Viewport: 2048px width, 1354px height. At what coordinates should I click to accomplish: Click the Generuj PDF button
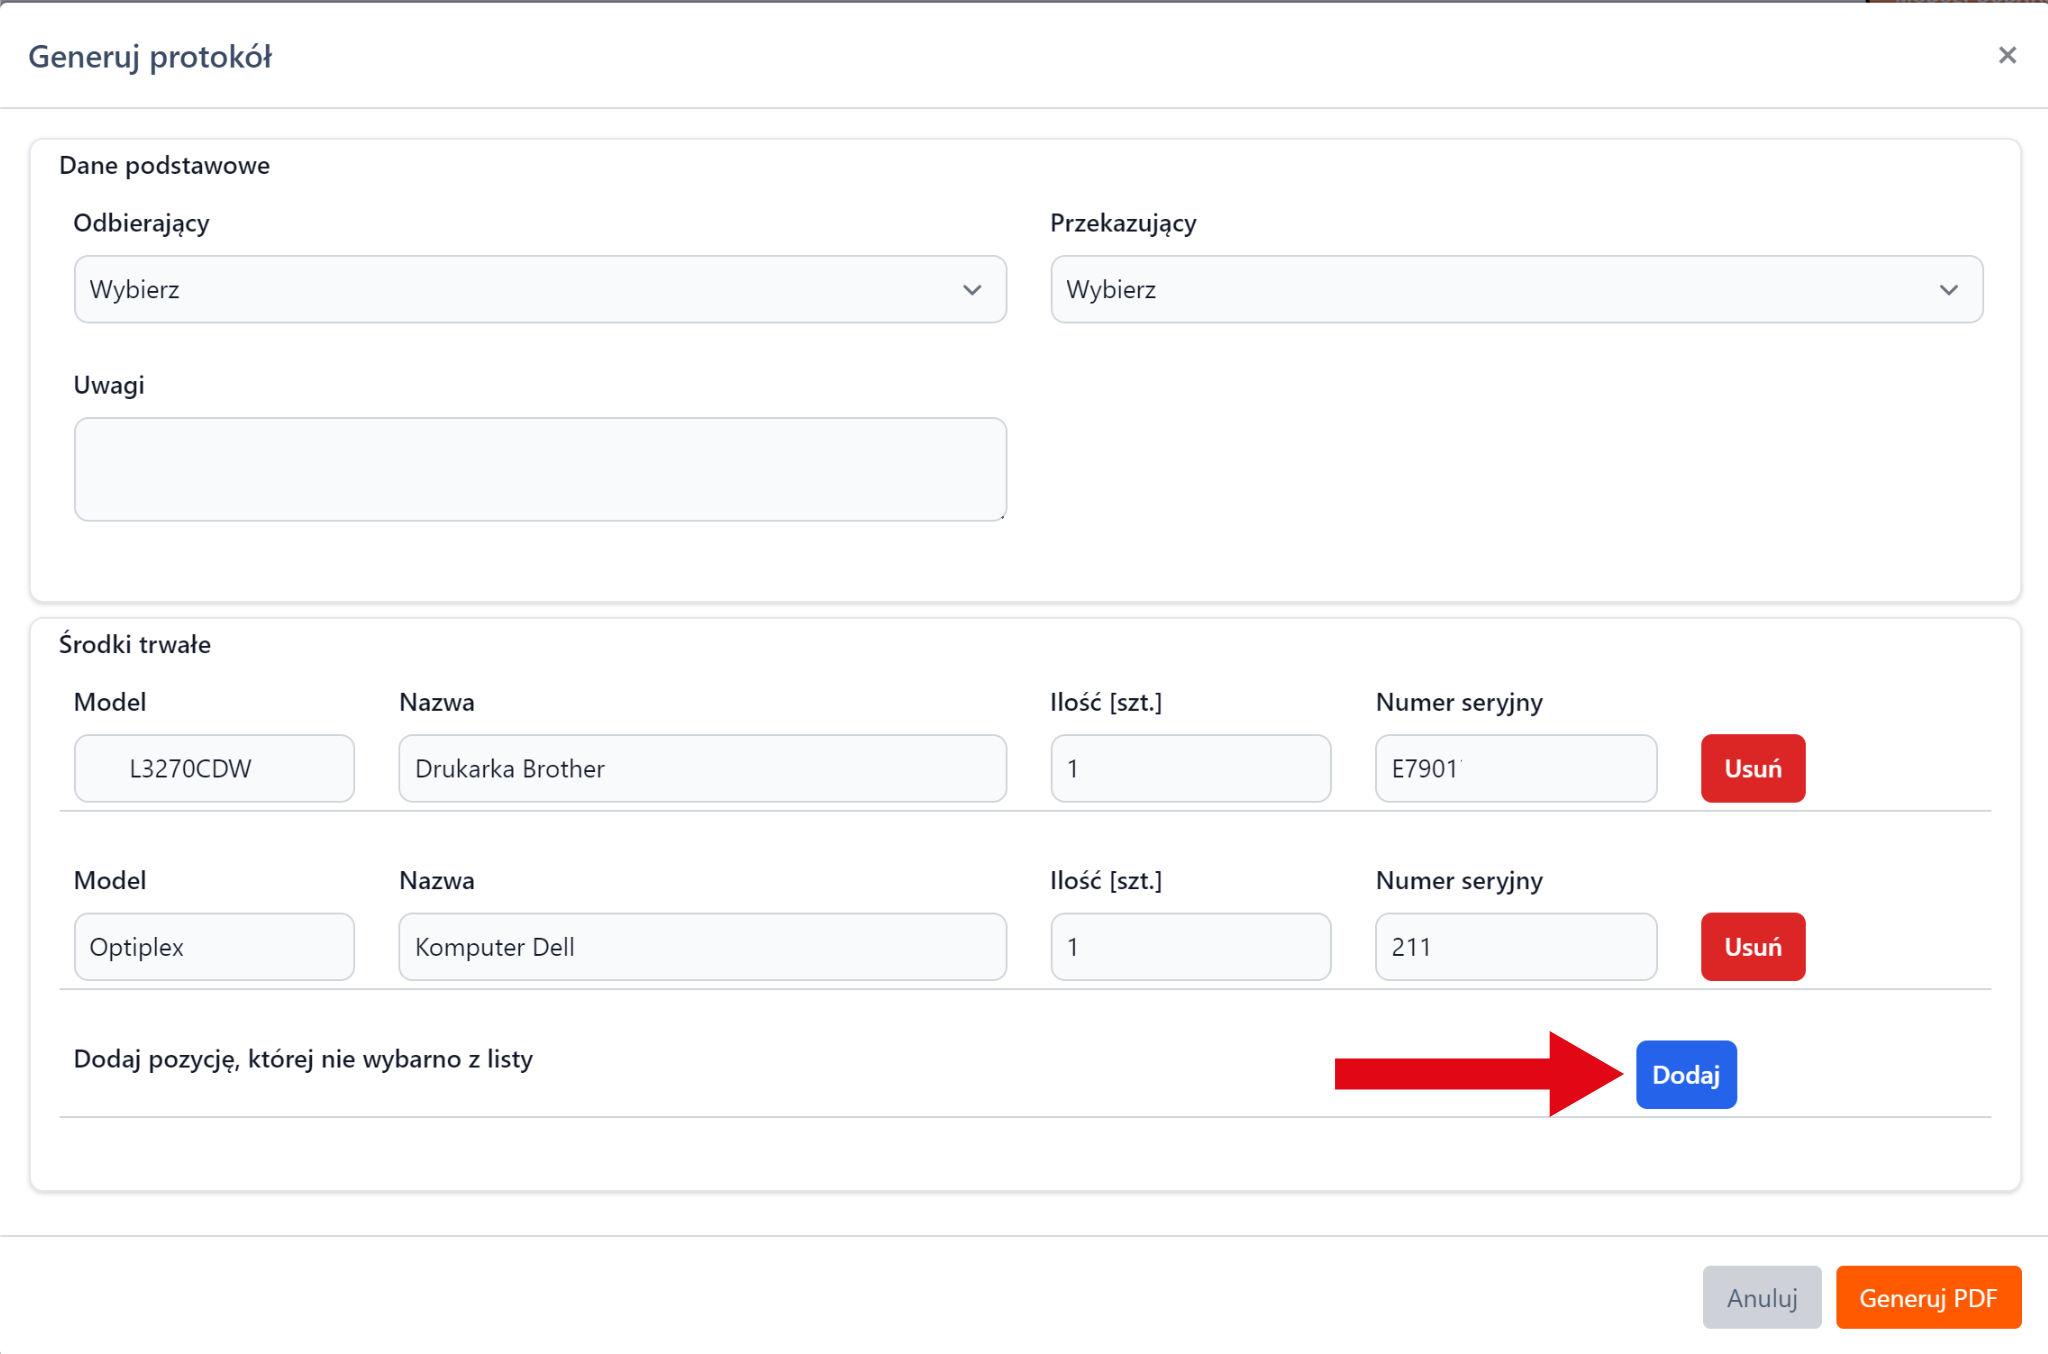click(1927, 1297)
